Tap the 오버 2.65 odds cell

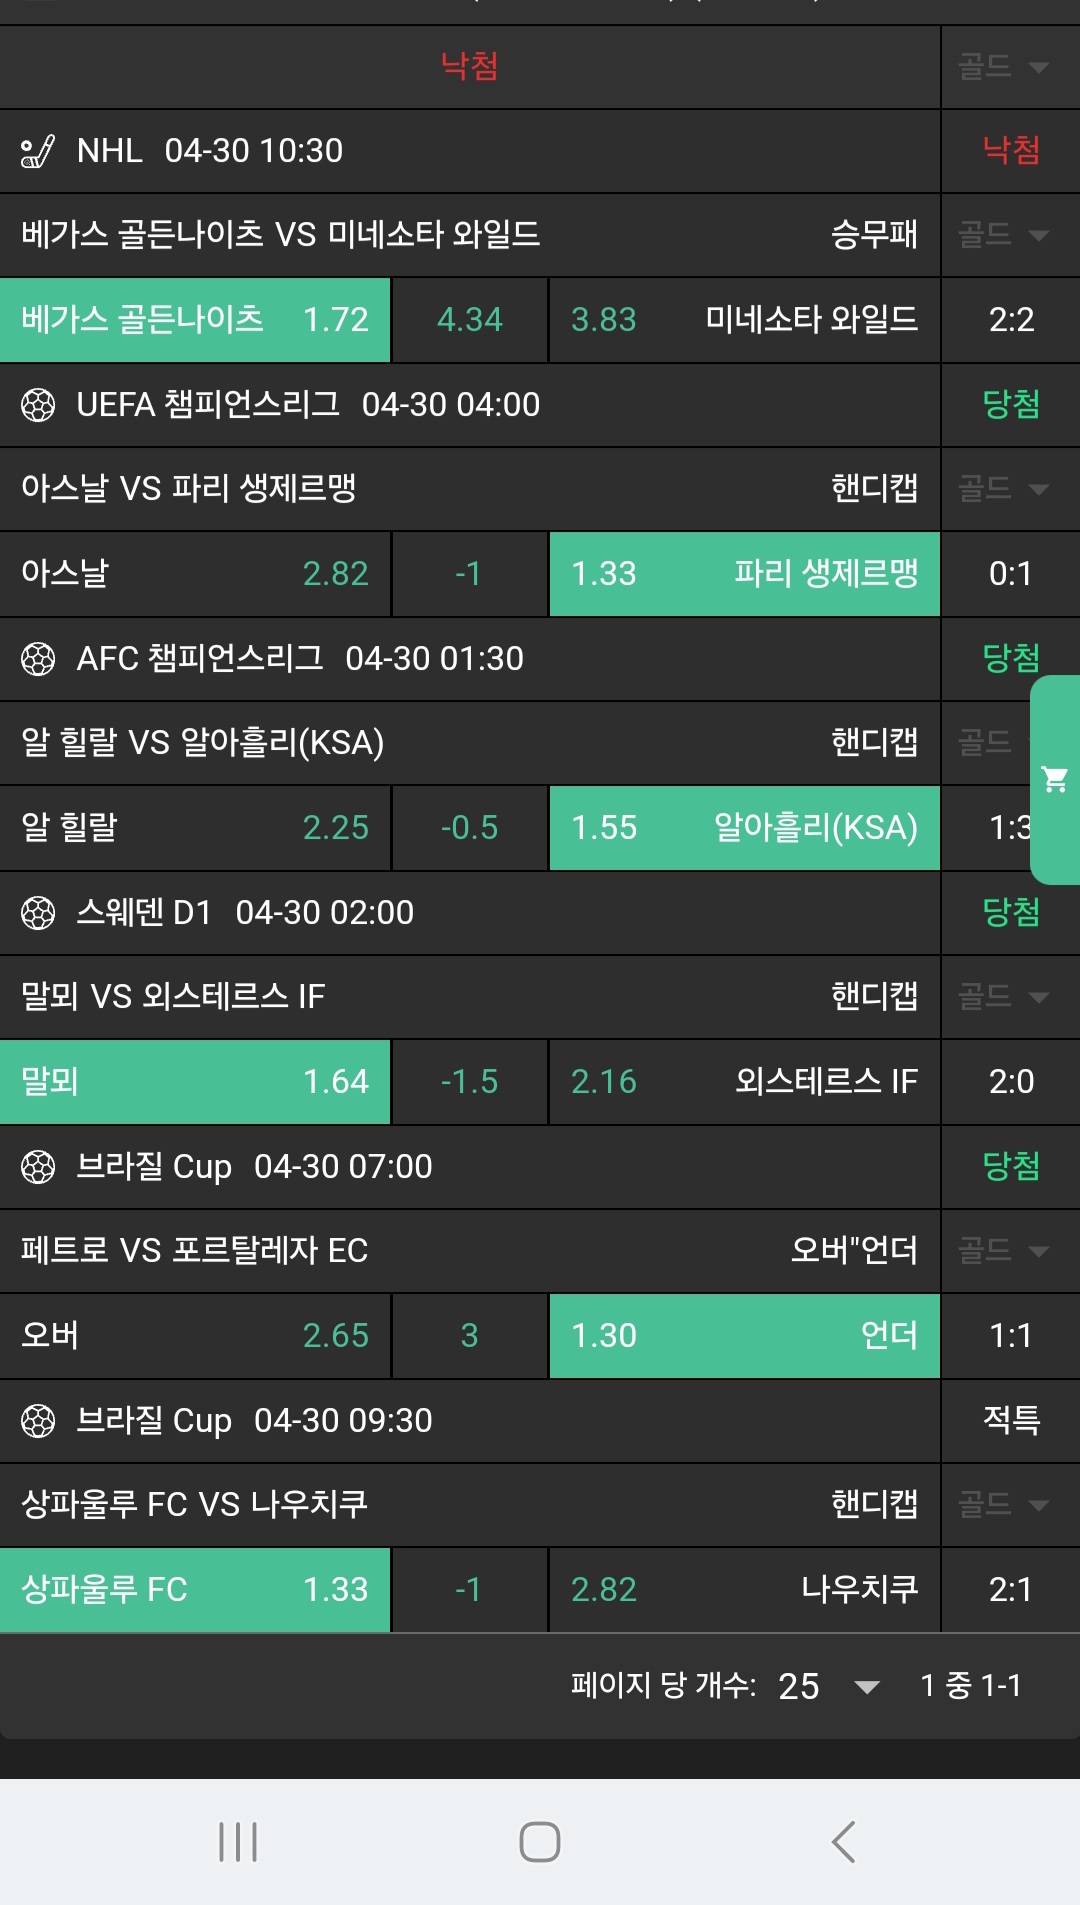(x=195, y=1336)
